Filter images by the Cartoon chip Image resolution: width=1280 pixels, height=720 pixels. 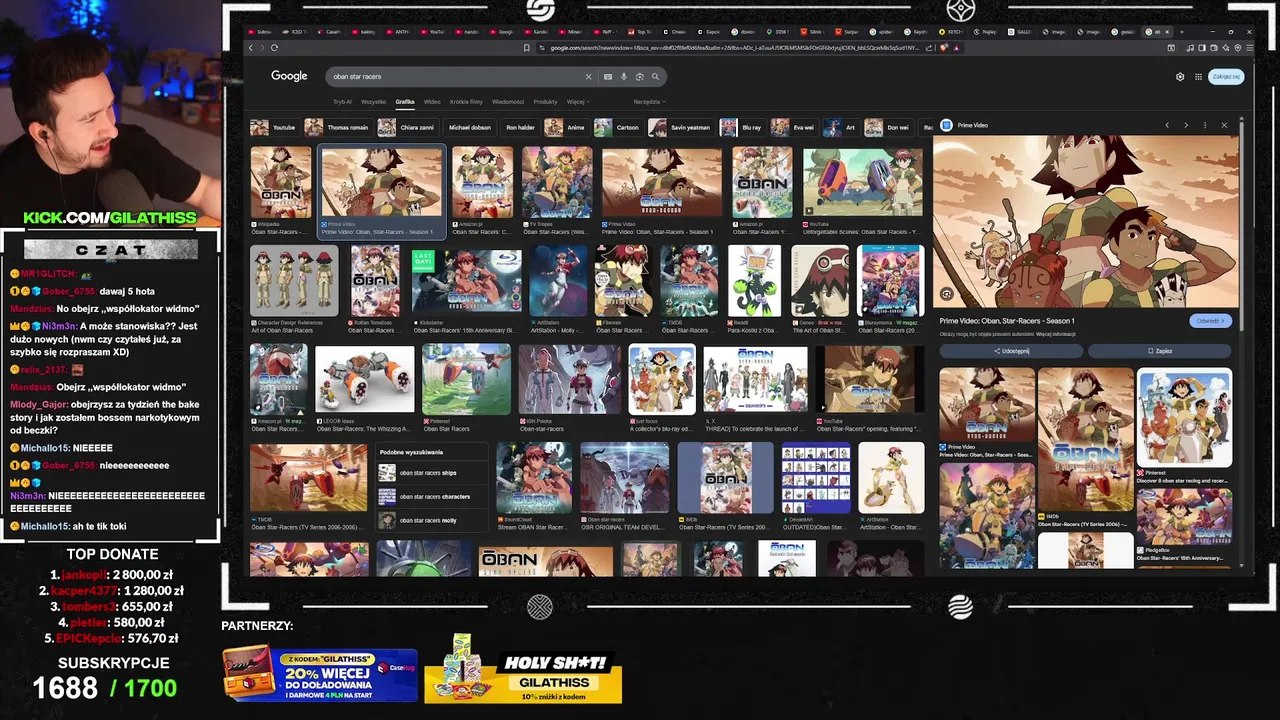point(618,127)
